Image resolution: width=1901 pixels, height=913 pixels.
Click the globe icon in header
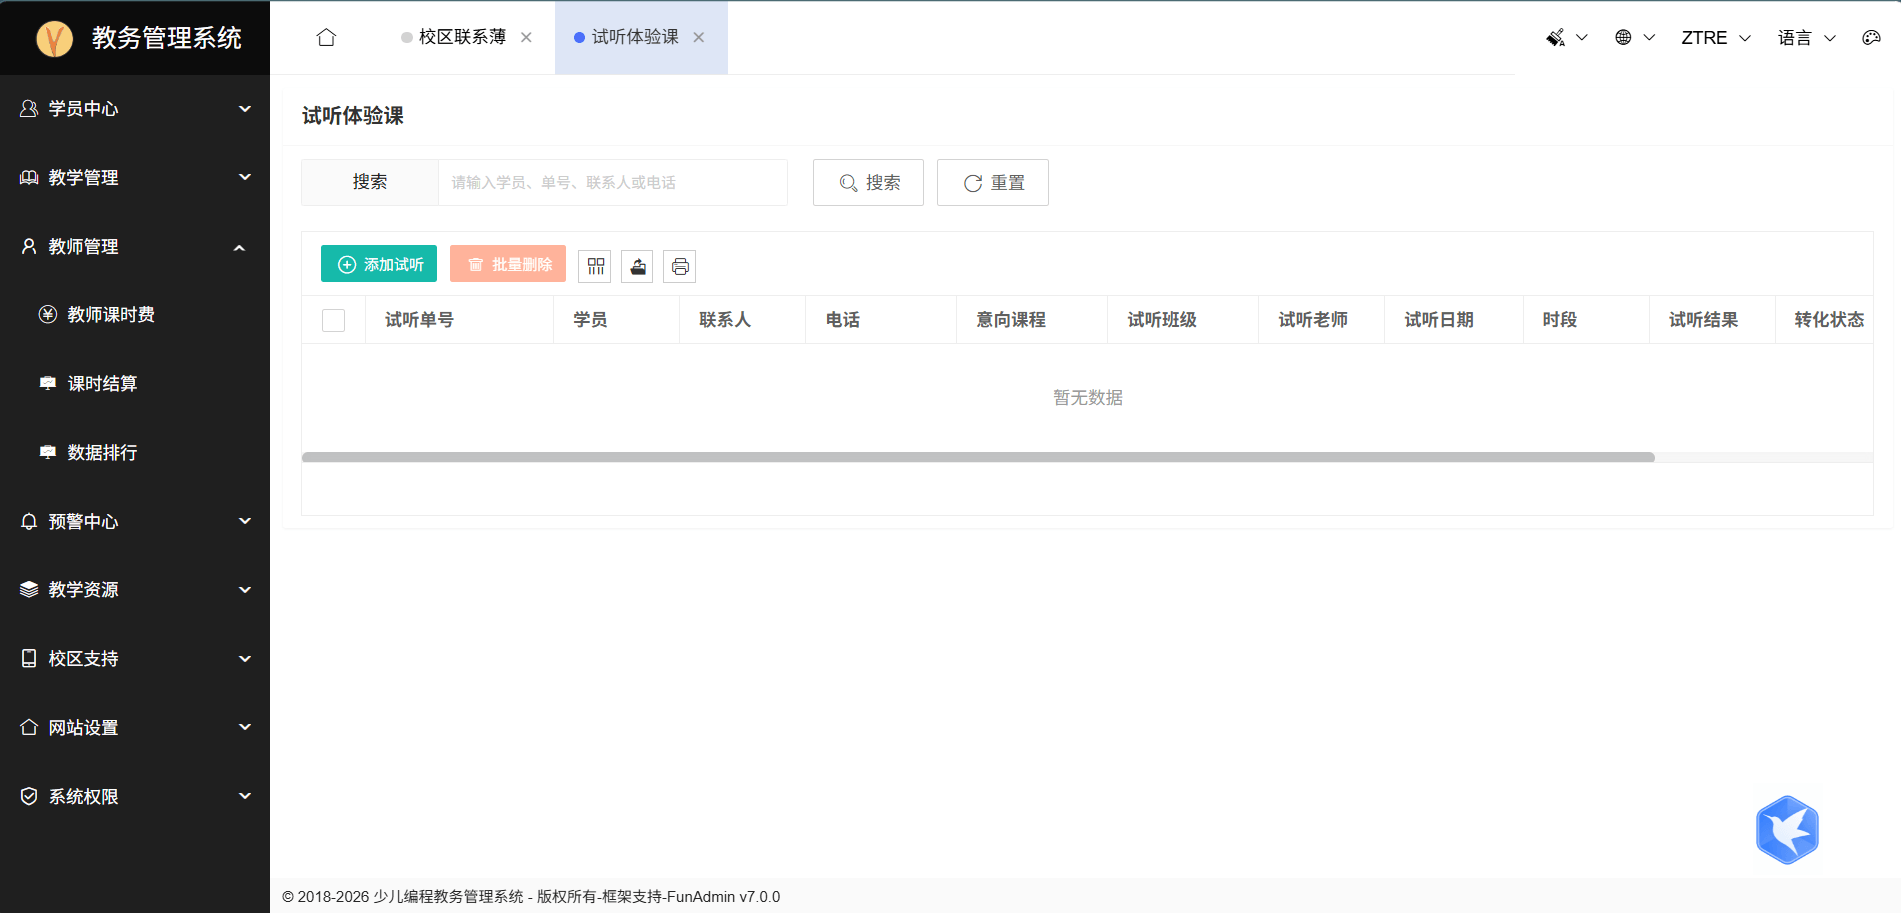pos(1623,38)
